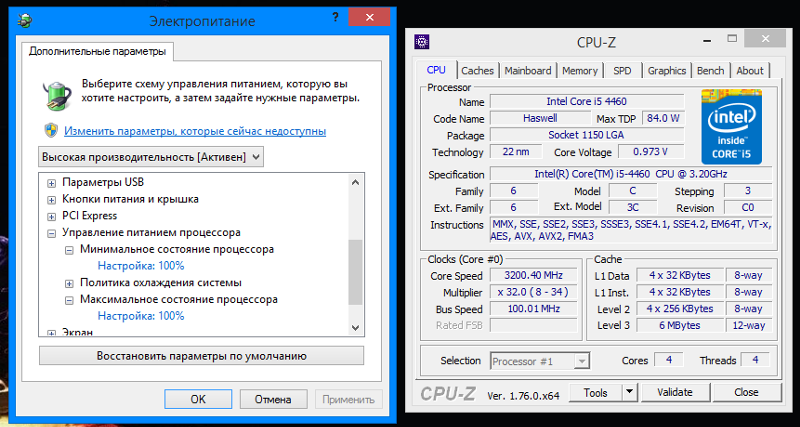Expand Параметры USB tree node
This screenshot has height=427, width=800.
52,183
